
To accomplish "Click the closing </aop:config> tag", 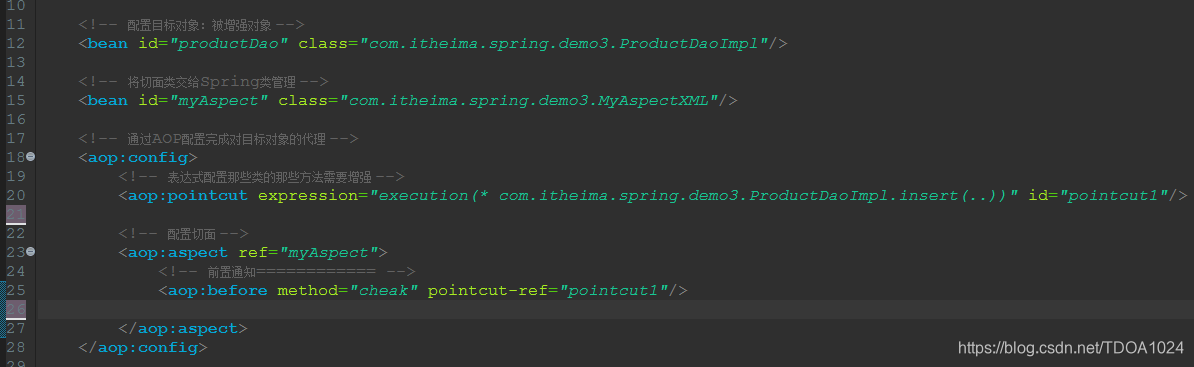I will 142,348.
